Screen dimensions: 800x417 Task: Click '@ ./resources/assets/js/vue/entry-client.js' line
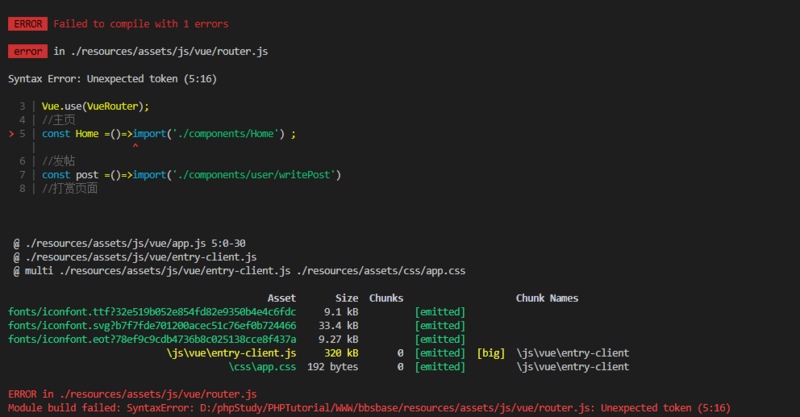click(x=135, y=257)
